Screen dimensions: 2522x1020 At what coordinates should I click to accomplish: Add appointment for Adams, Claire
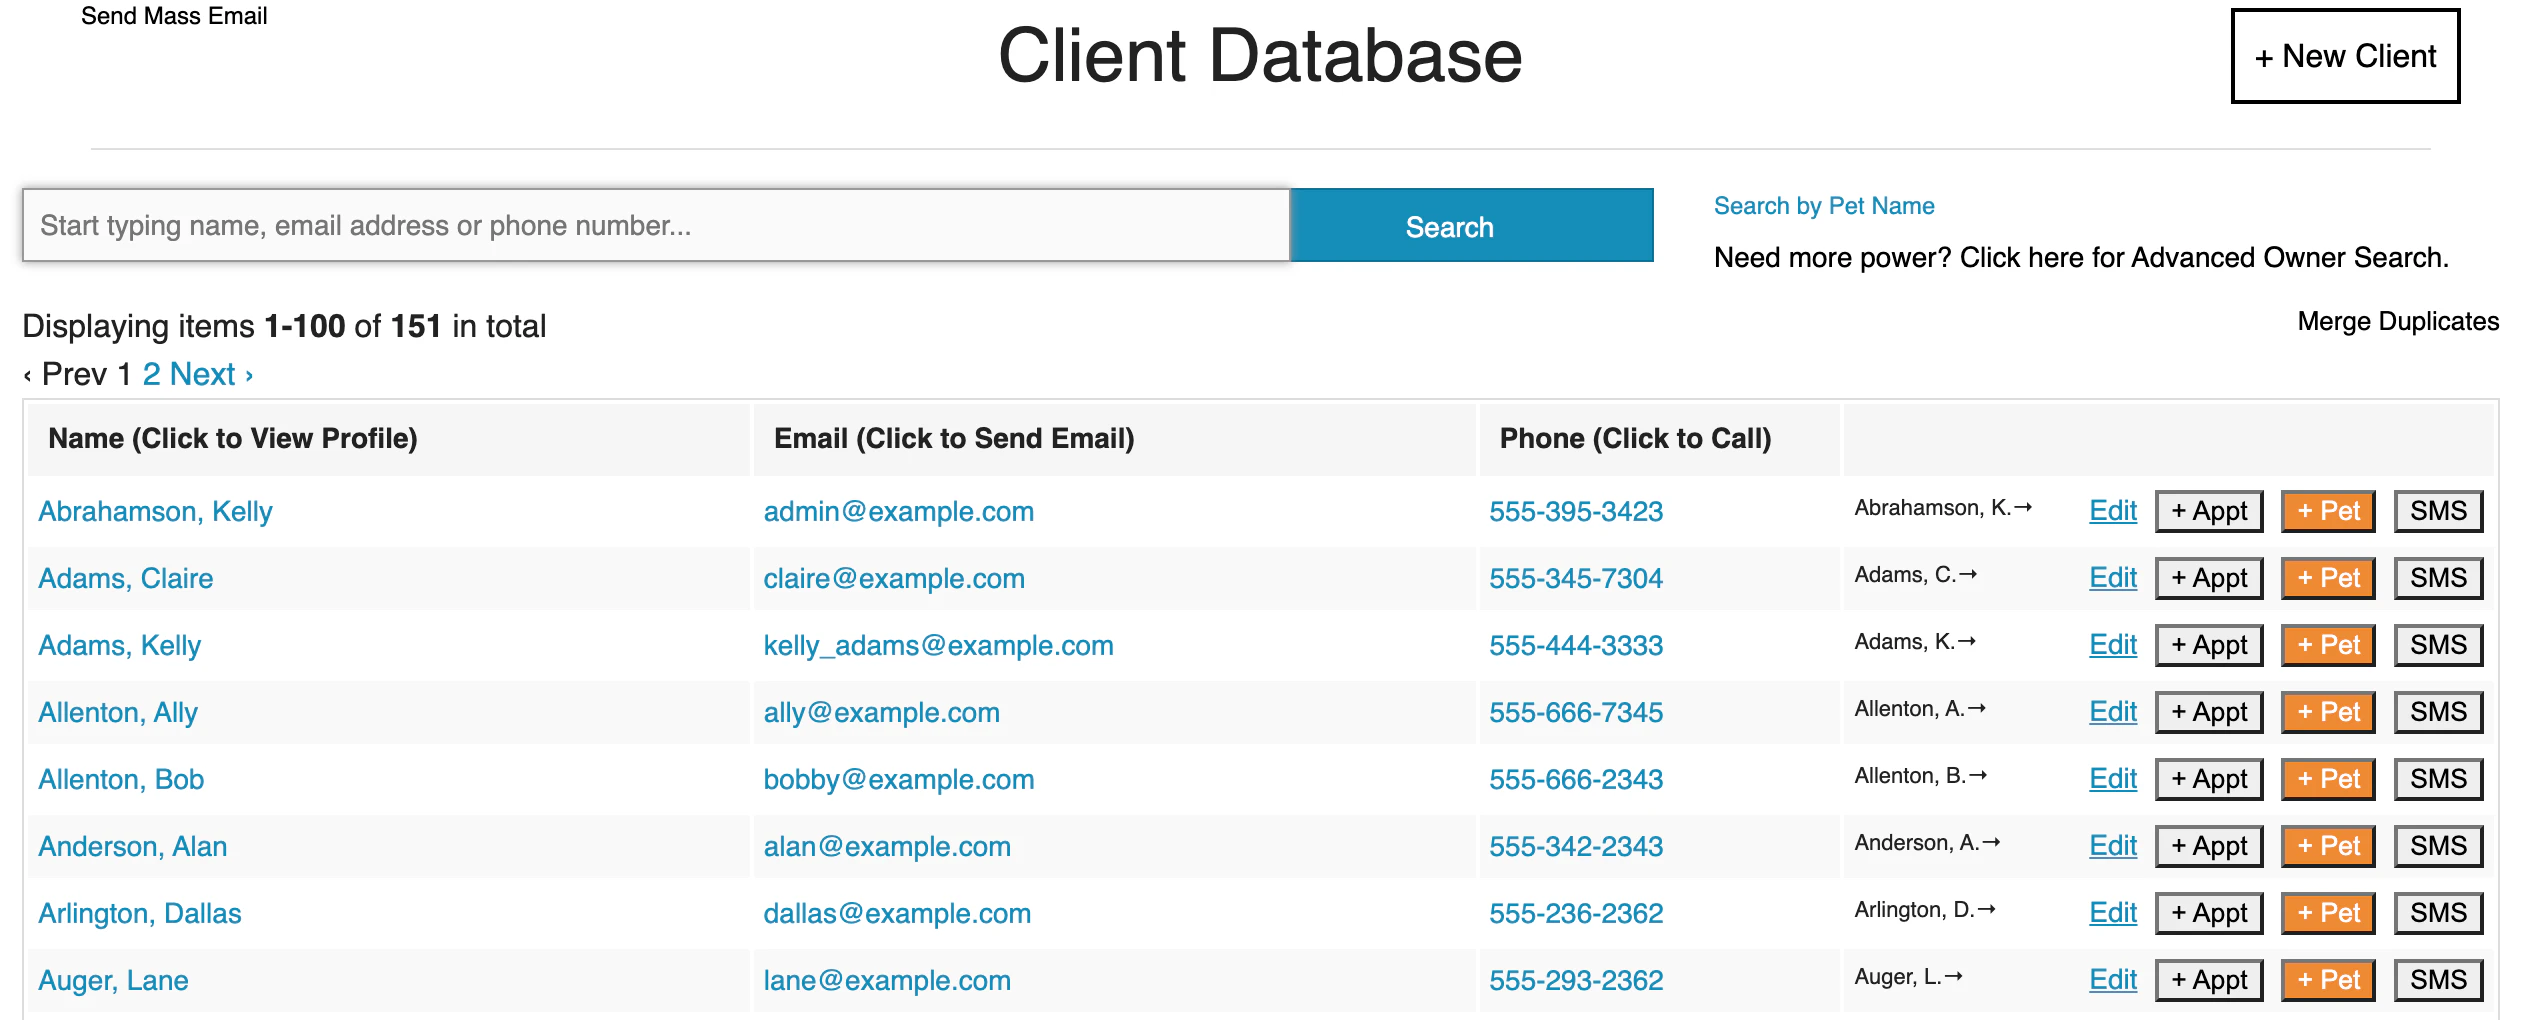tap(2209, 578)
